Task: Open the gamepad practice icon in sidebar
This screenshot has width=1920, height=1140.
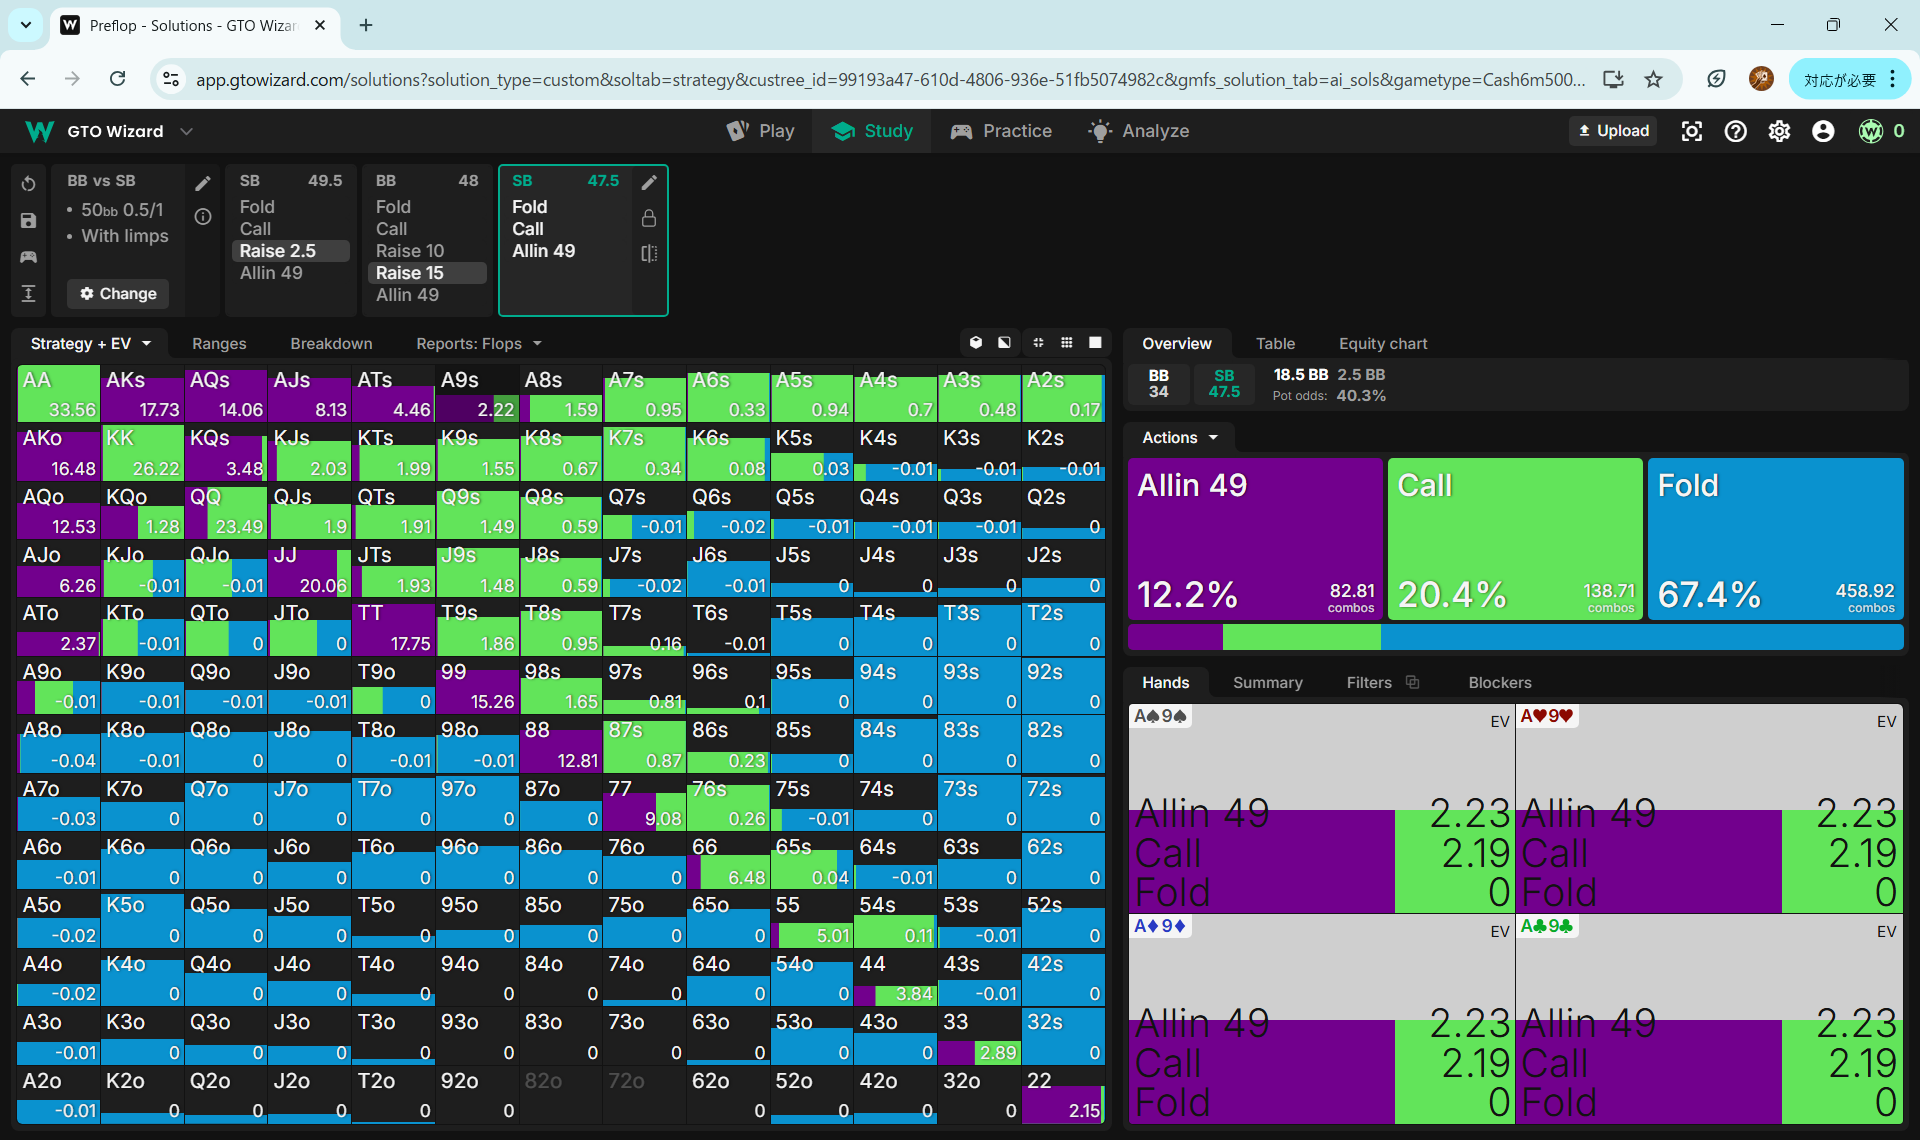Action: 28,257
